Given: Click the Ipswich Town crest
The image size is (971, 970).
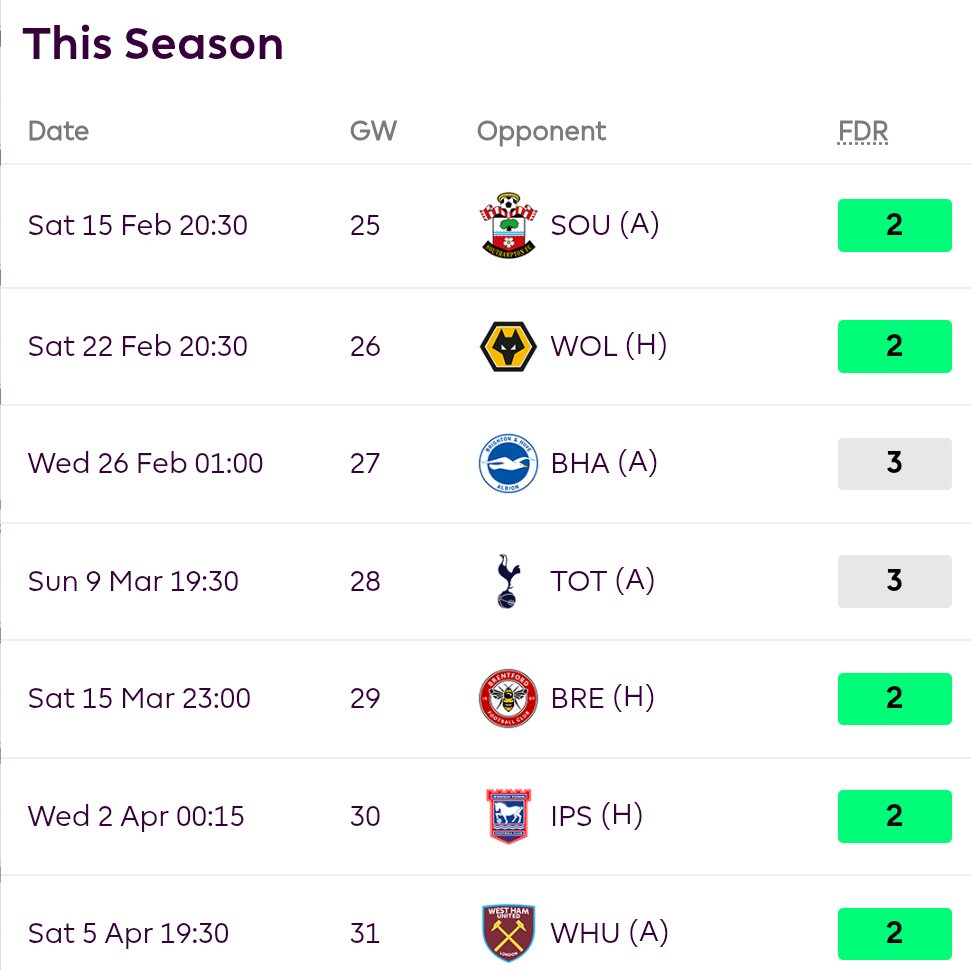Looking at the screenshot, I should click(508, 817).
